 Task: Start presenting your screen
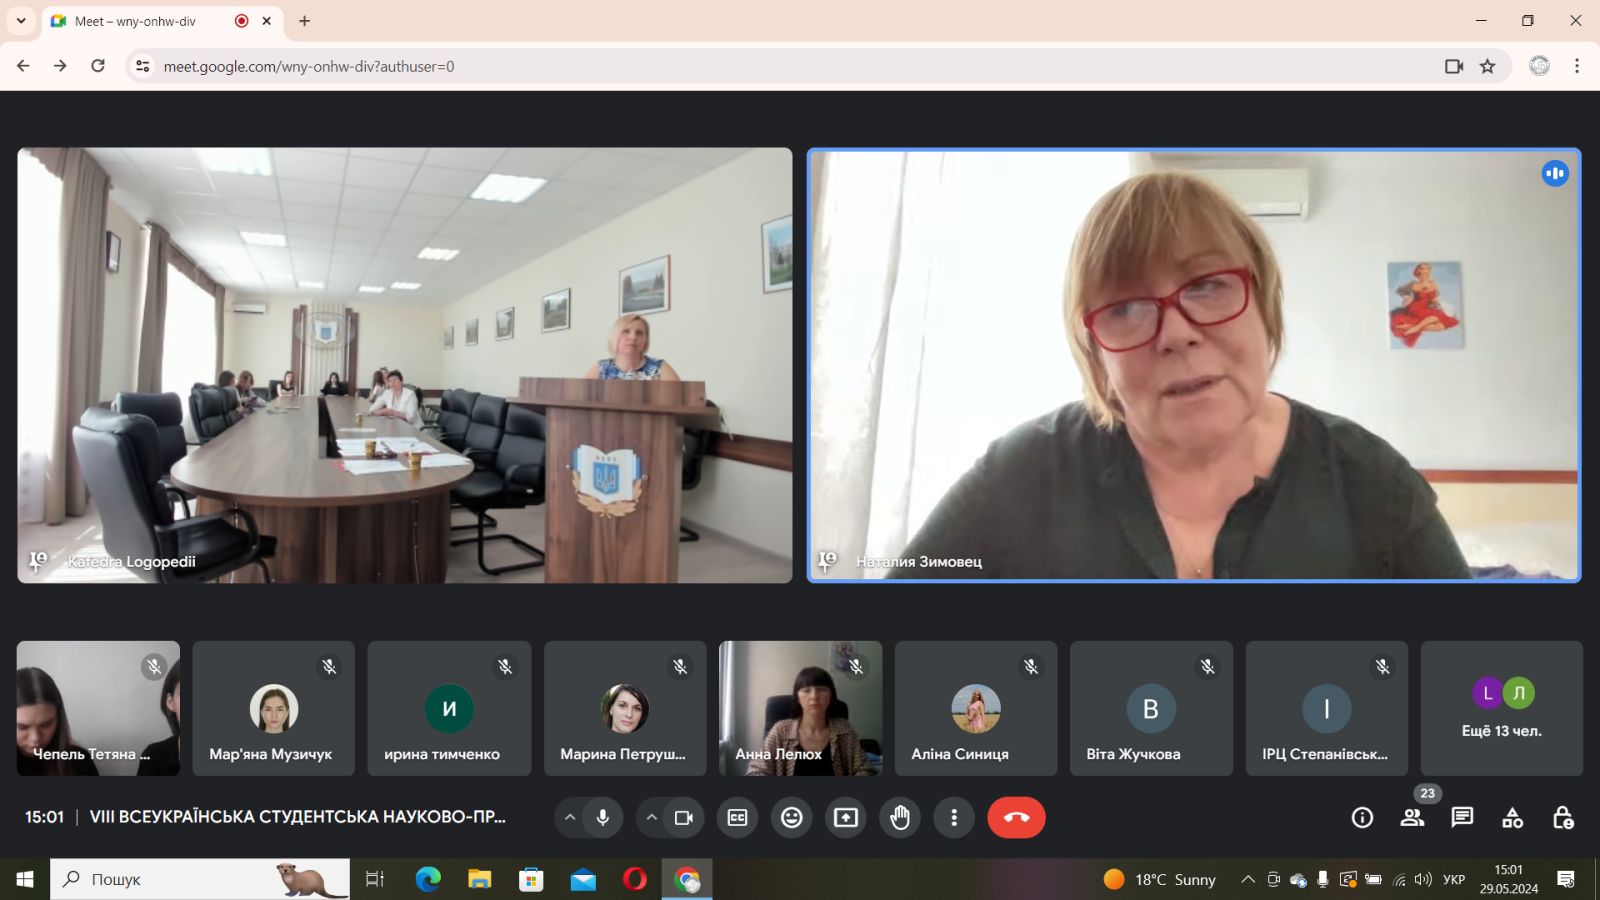coord(846,818)
